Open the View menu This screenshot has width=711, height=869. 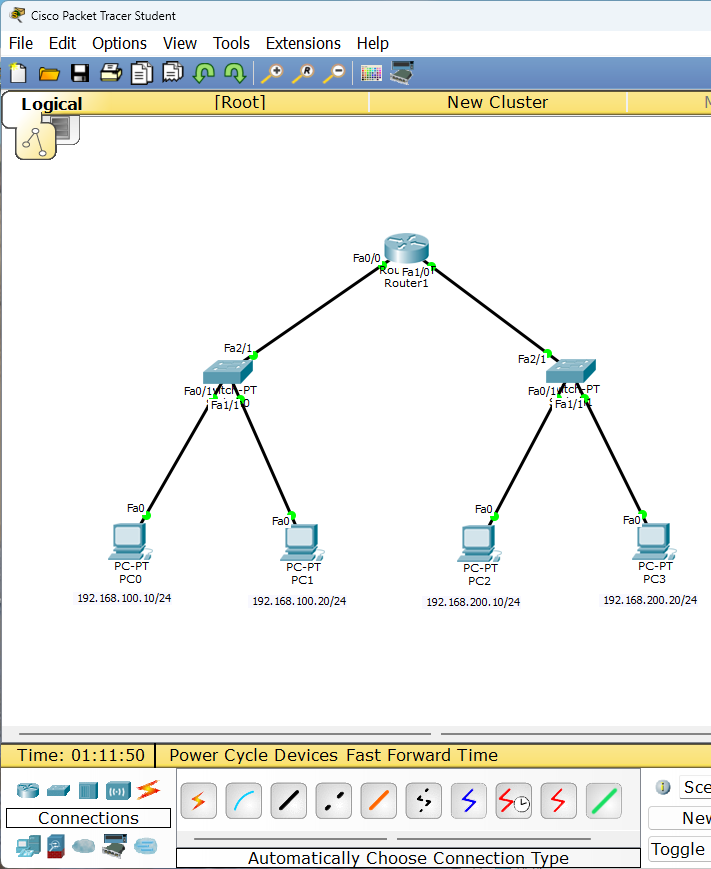[x=180, y=43]
